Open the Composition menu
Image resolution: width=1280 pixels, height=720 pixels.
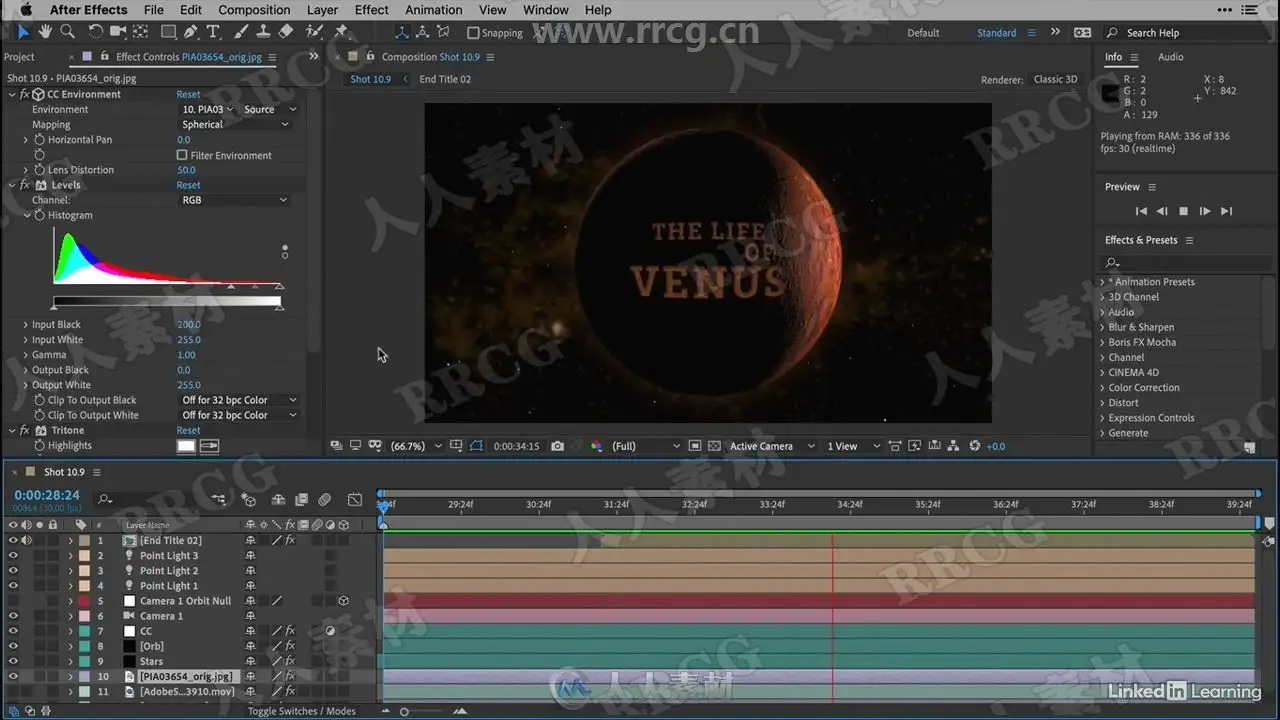[x=254, y=10]
